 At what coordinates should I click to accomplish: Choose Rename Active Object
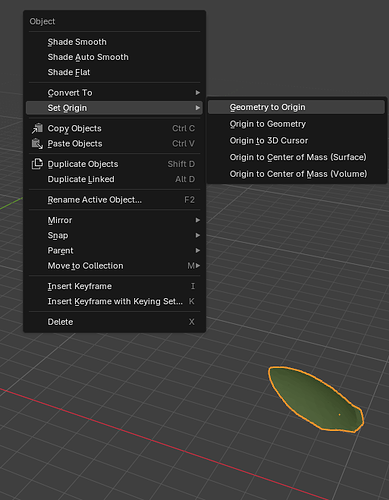pyautogui.click(x=114, y=200)
